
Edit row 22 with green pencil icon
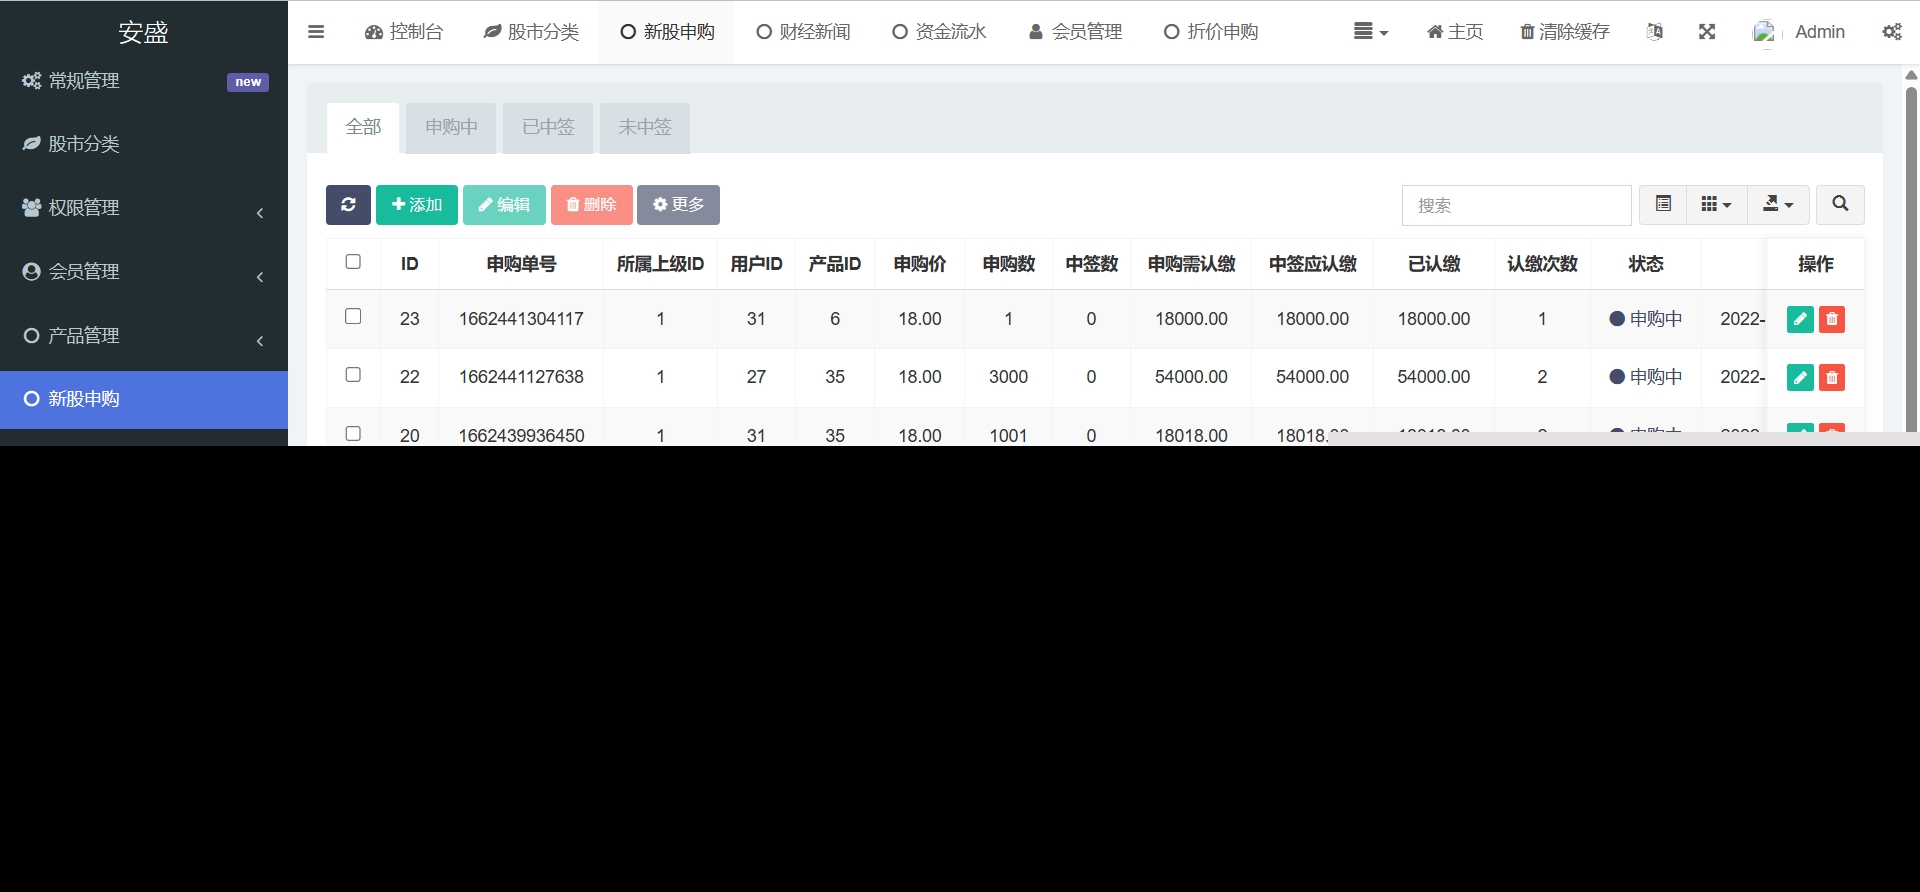pyautogui.click(x=1800, y=377)
